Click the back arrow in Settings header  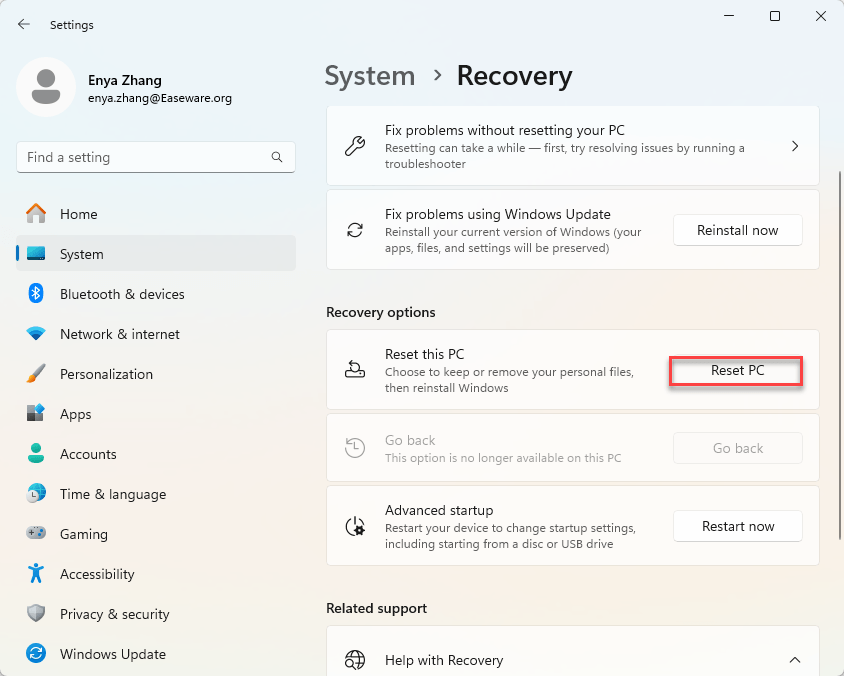pyautogui.click(x=24, y=24)
